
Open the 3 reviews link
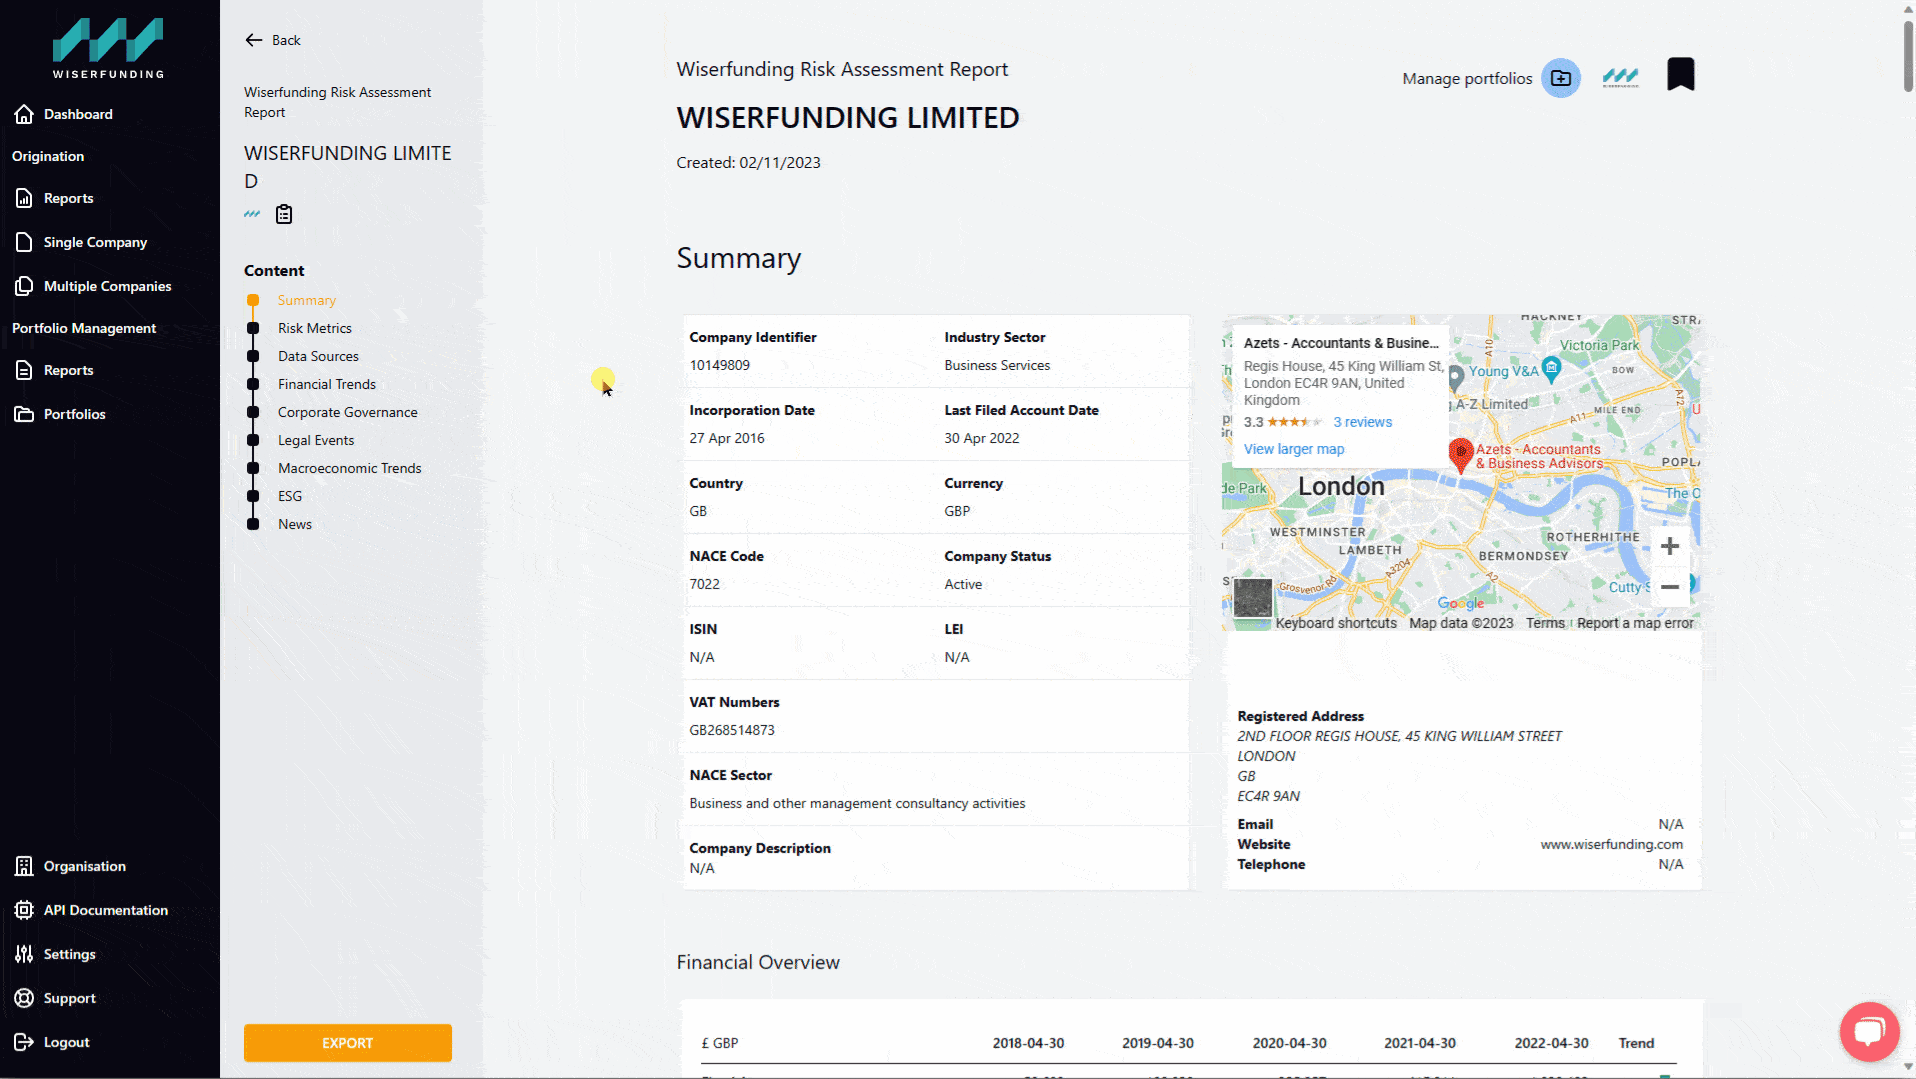[1362, 422]
